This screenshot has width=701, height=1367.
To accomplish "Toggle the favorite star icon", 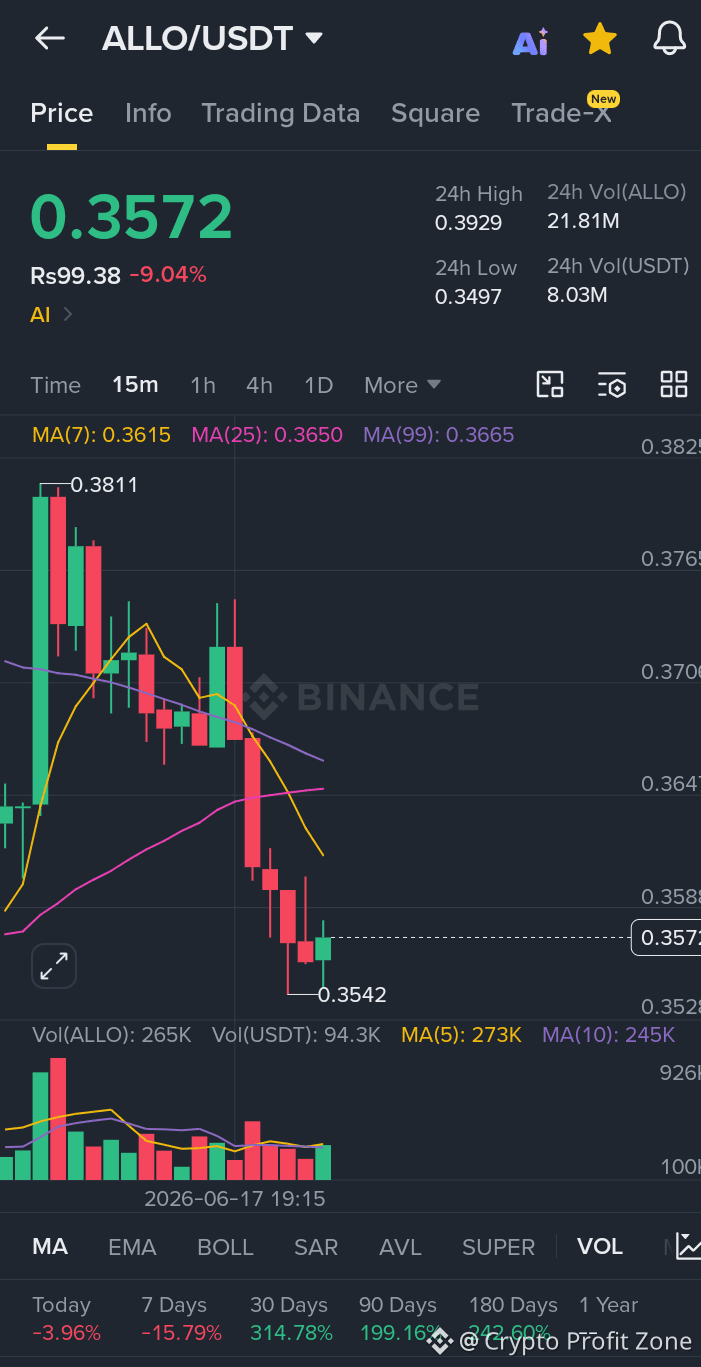I will pos(599,39).
